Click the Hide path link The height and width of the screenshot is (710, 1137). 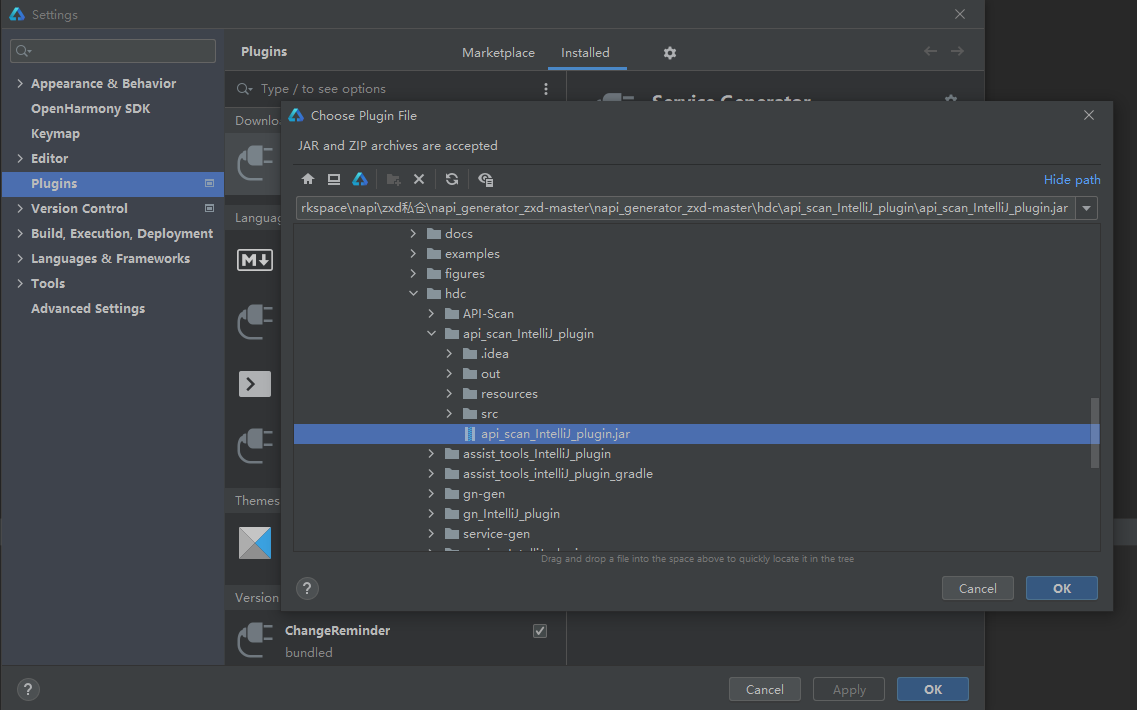(1072, 179)
